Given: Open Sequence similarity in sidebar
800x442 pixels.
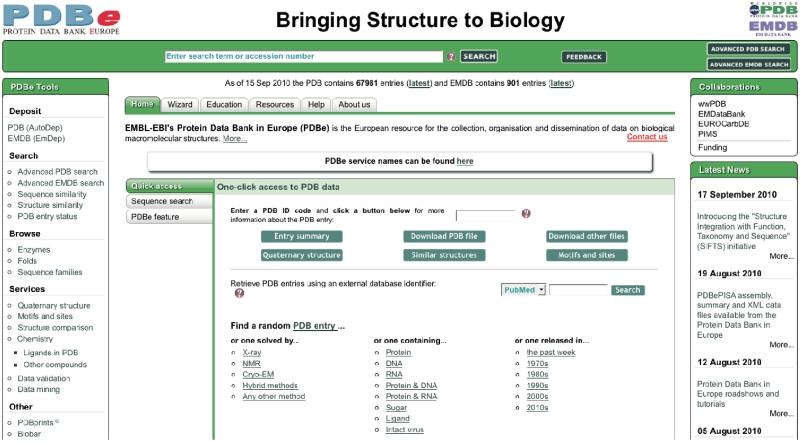Looking at the screenshot, I should 52,194.
